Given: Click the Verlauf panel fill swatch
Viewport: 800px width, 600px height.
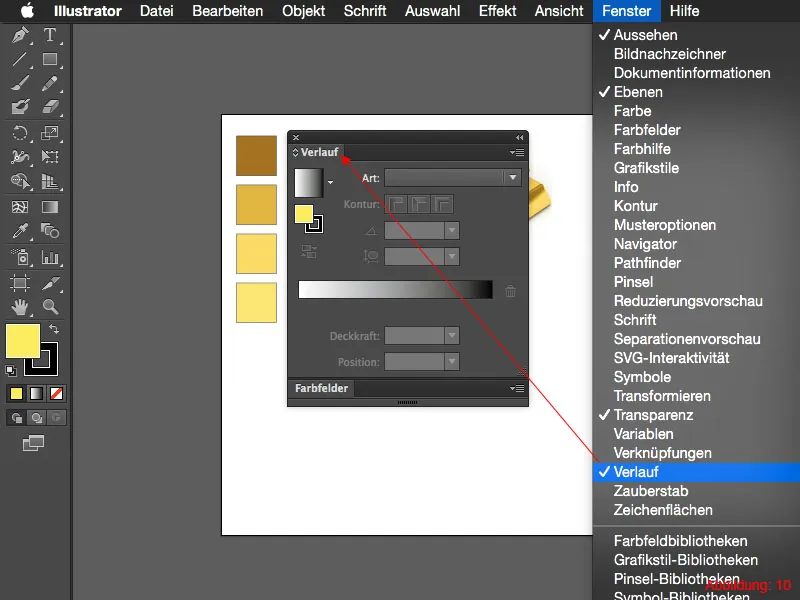Looking at the screenshot, I should click(x=304, y=214).
